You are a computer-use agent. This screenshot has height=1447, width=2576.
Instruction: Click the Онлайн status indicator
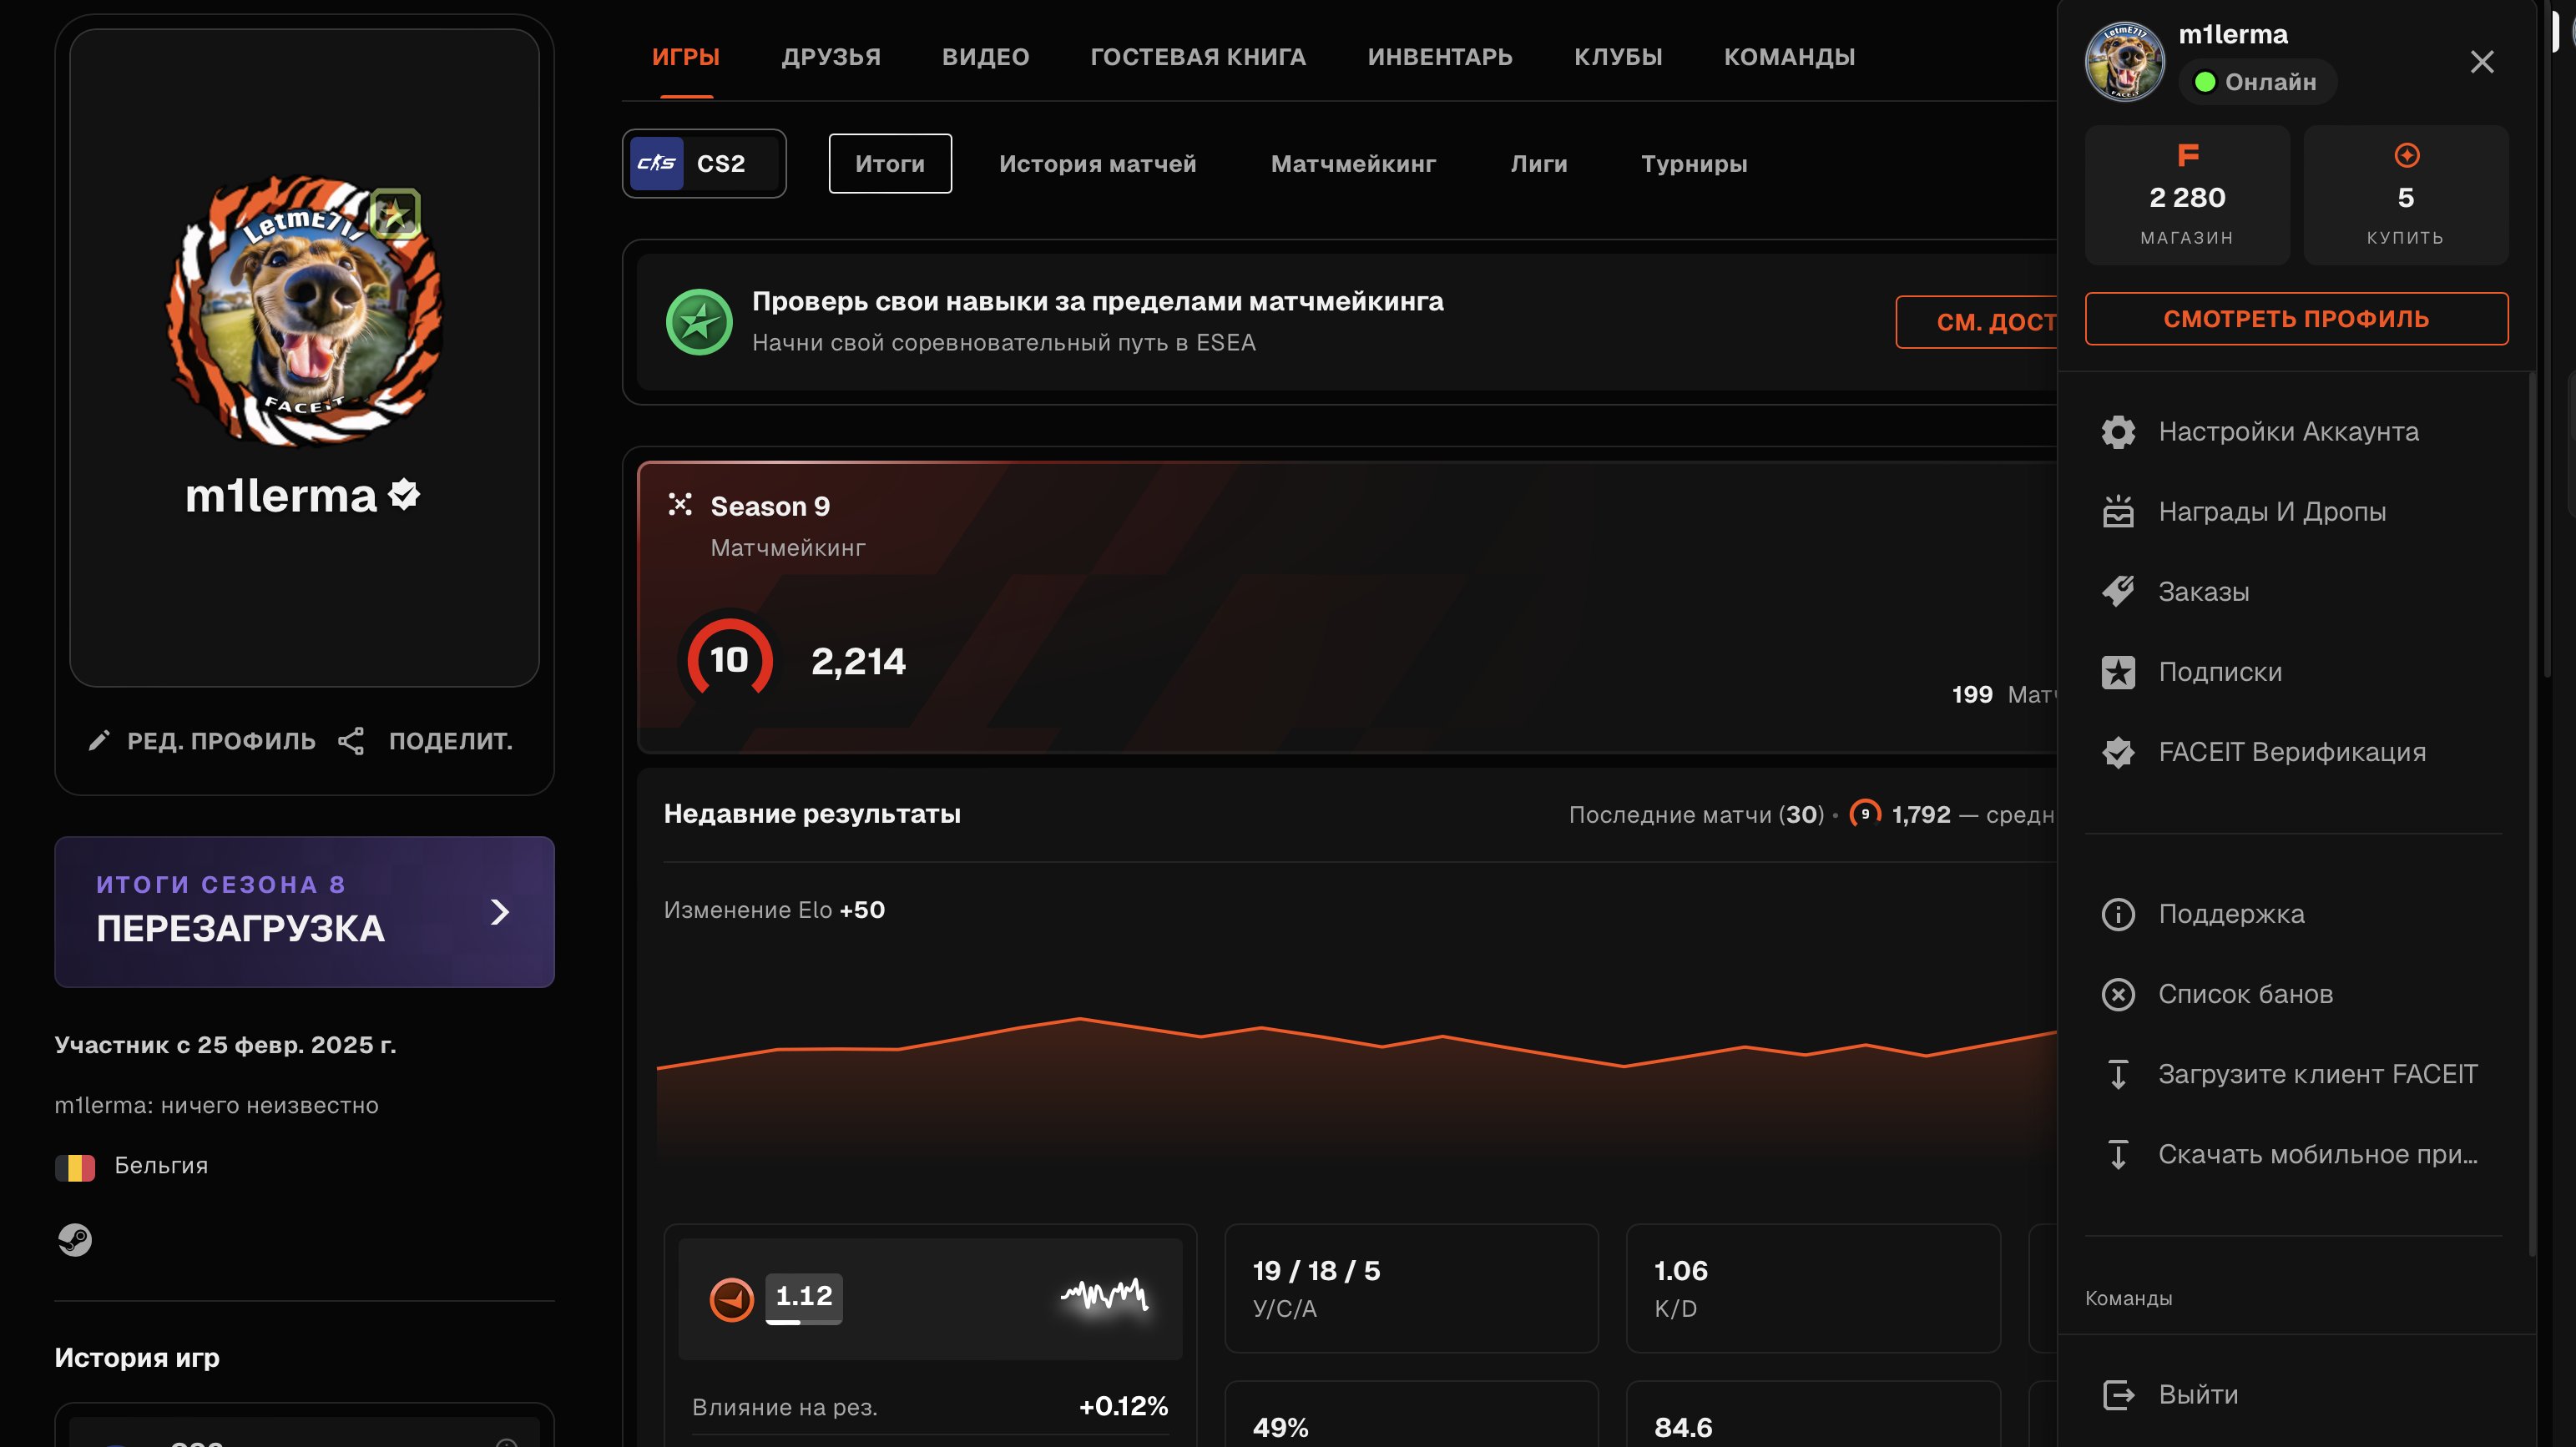(2258, 82)
